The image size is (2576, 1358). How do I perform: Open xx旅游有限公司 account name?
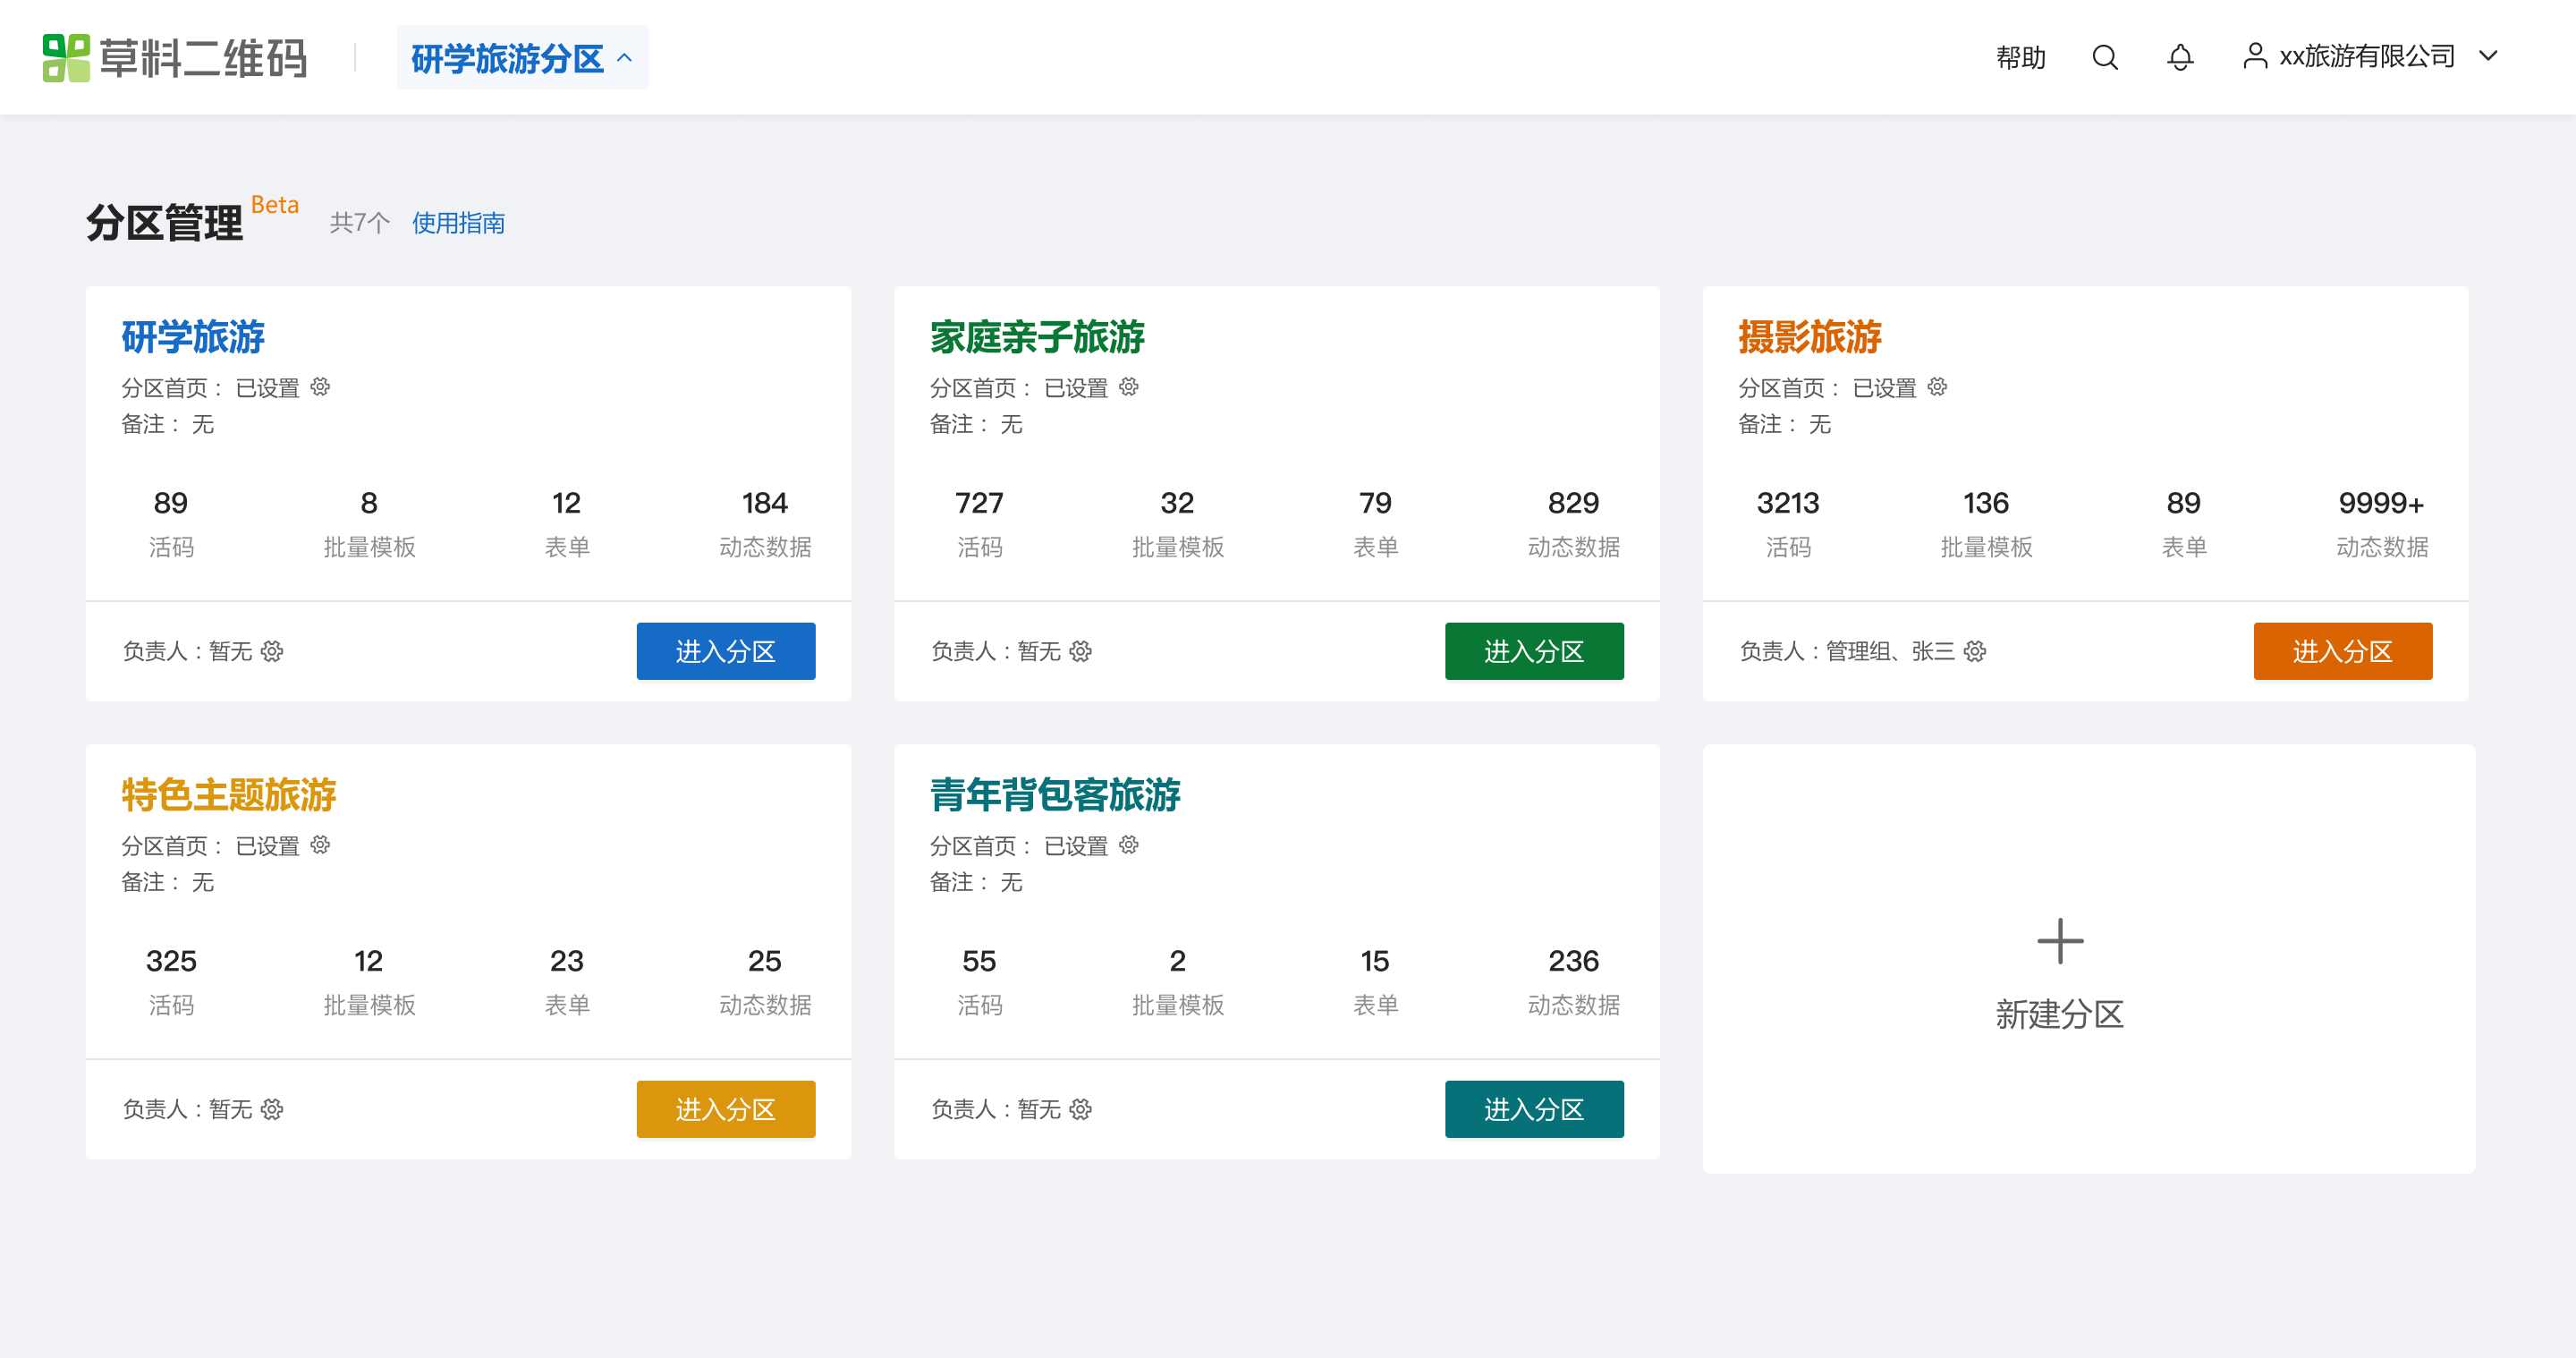point(2367,56)
